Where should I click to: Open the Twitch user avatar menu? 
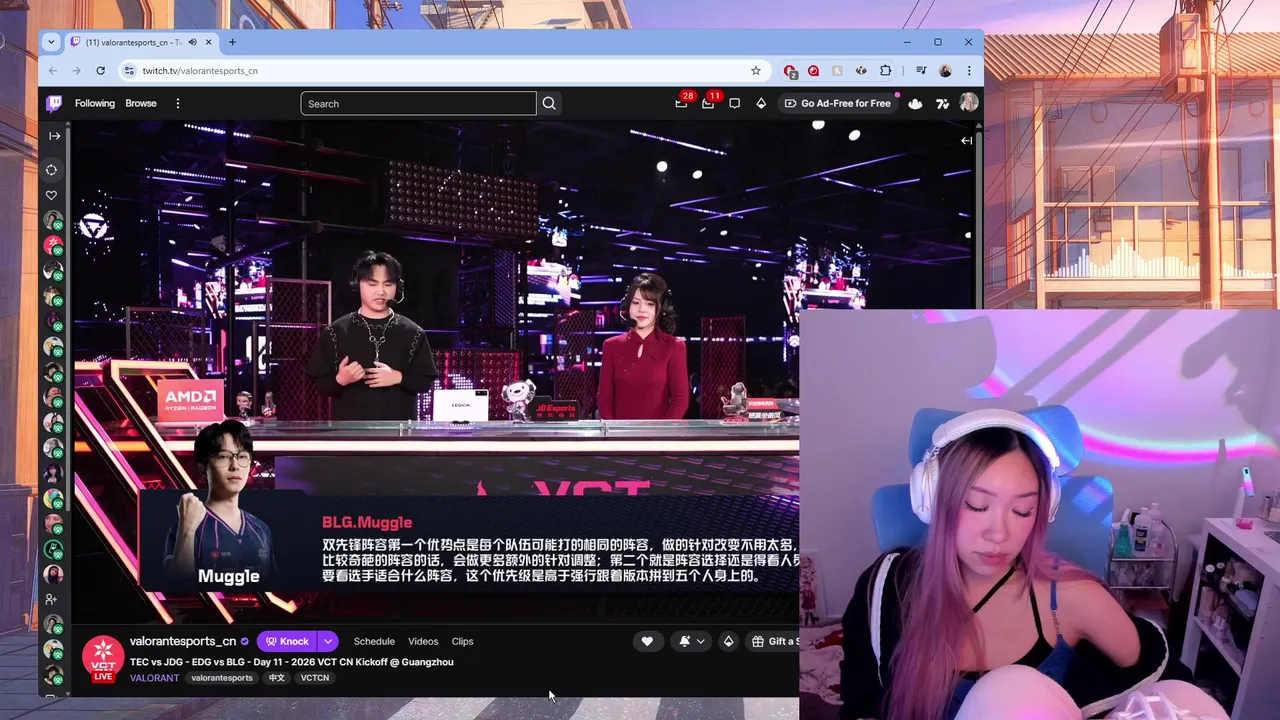[x=968, y=103]
